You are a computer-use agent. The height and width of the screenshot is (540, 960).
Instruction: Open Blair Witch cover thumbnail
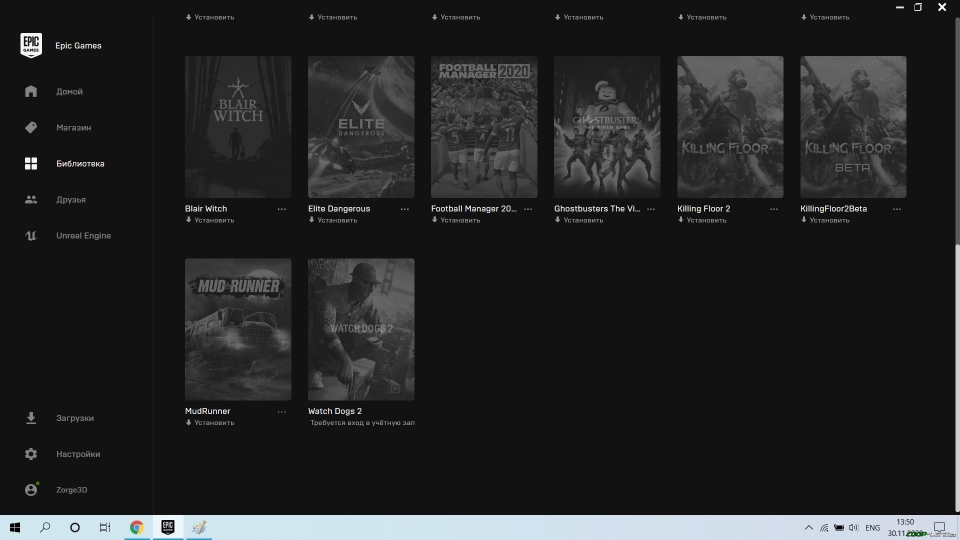(x=238, y=127)
